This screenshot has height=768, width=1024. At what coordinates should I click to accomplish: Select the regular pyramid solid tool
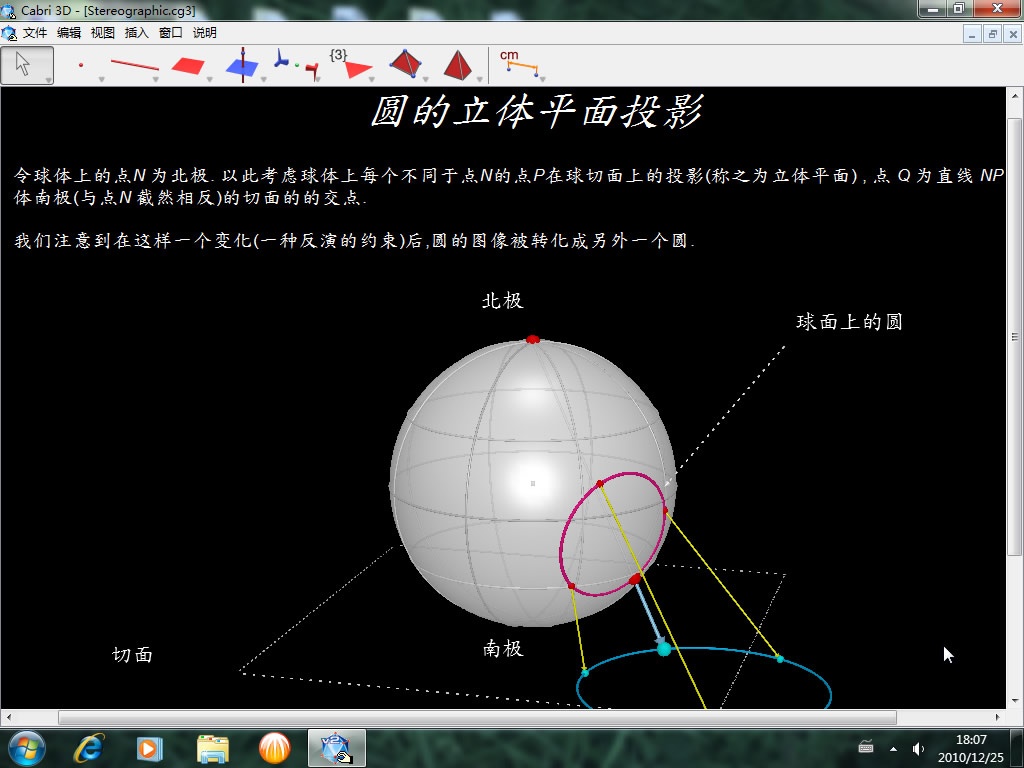click(x=458, y=65)
